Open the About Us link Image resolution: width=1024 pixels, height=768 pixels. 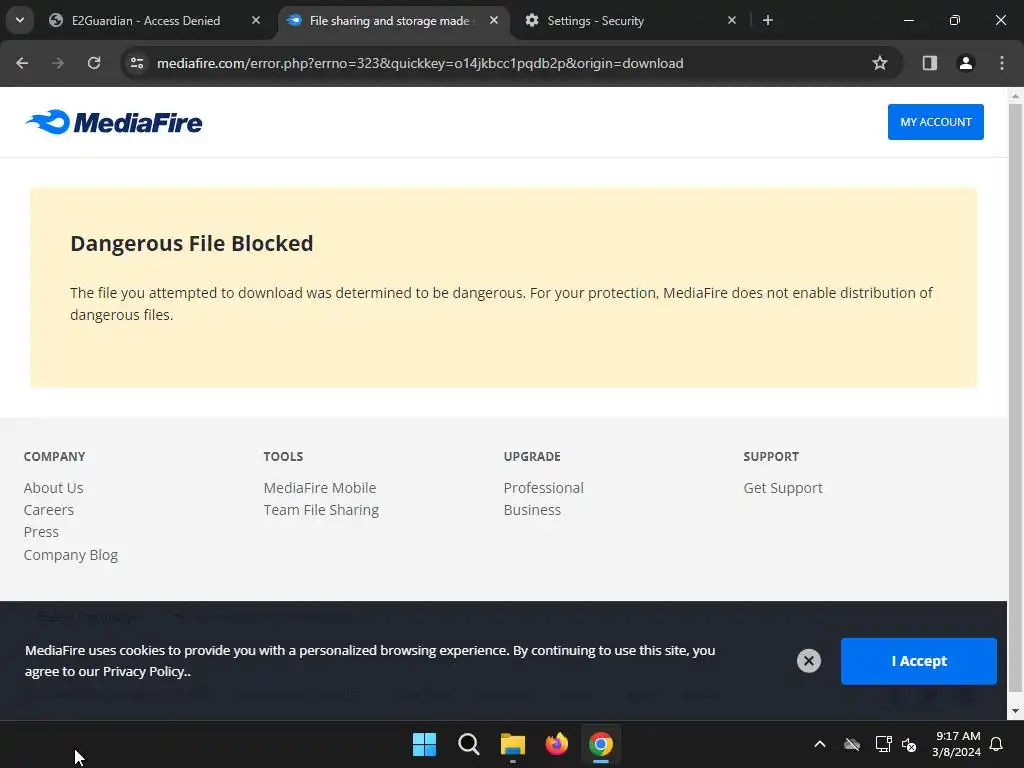point(54,488)
